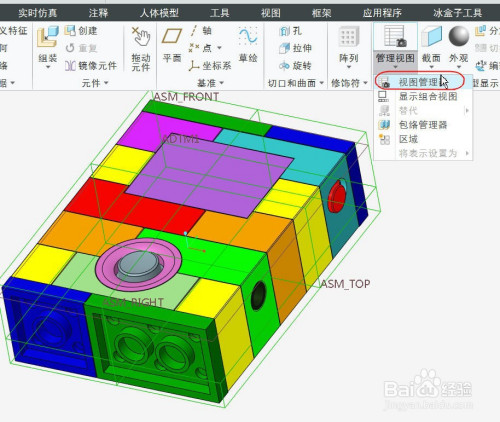Image resolution: width=500 pixels, height=422 pixels.
Task: Open the 将表示设置为 submenu
Action: point(423,153)
